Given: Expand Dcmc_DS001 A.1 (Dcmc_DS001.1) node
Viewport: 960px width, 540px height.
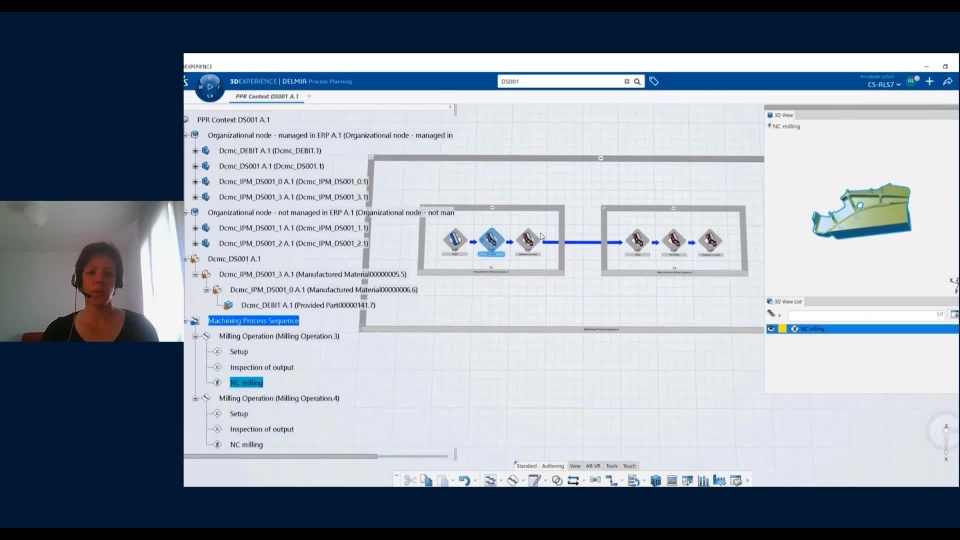Looking at the screenshot, I should click(x=195, y=166).
